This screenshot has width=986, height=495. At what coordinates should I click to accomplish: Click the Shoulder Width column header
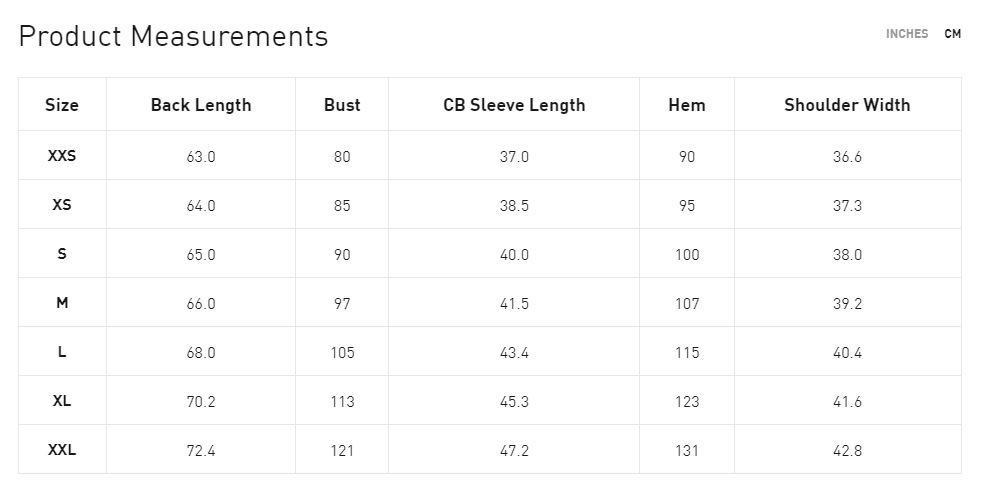847,105
